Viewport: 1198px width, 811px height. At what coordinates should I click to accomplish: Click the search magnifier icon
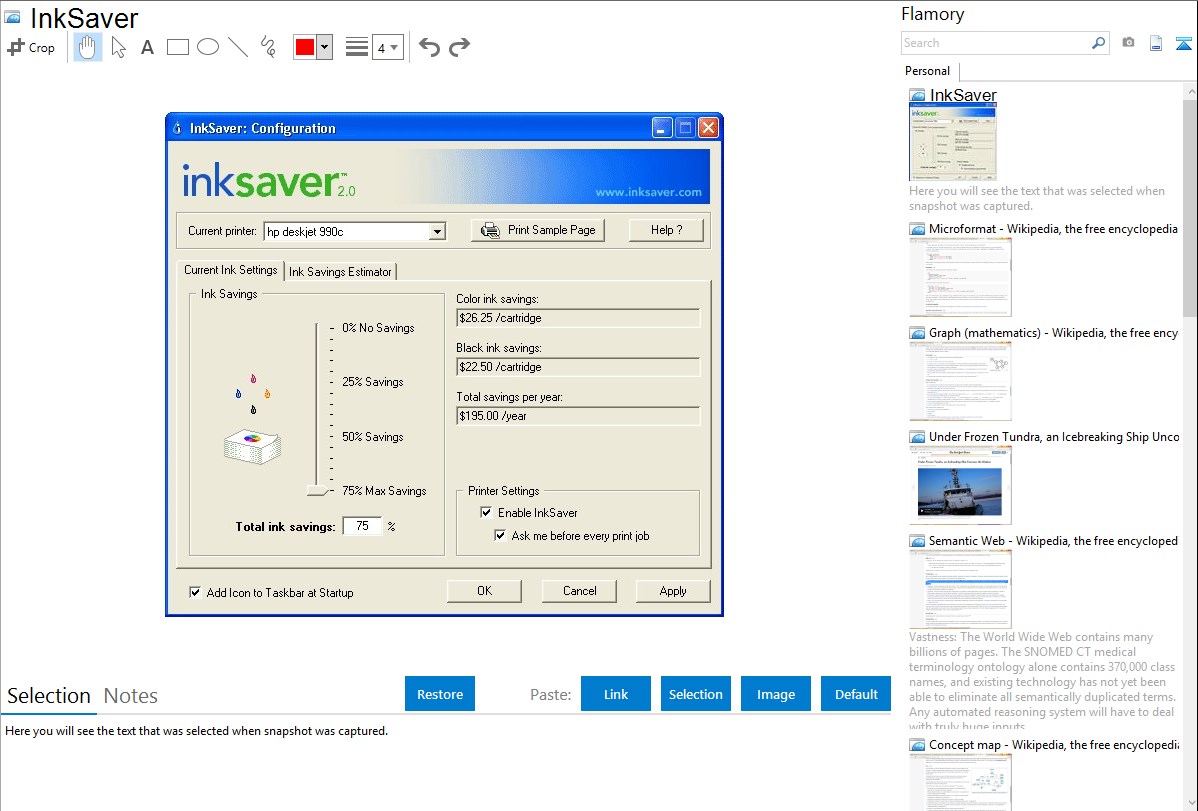click(1099, 43)
